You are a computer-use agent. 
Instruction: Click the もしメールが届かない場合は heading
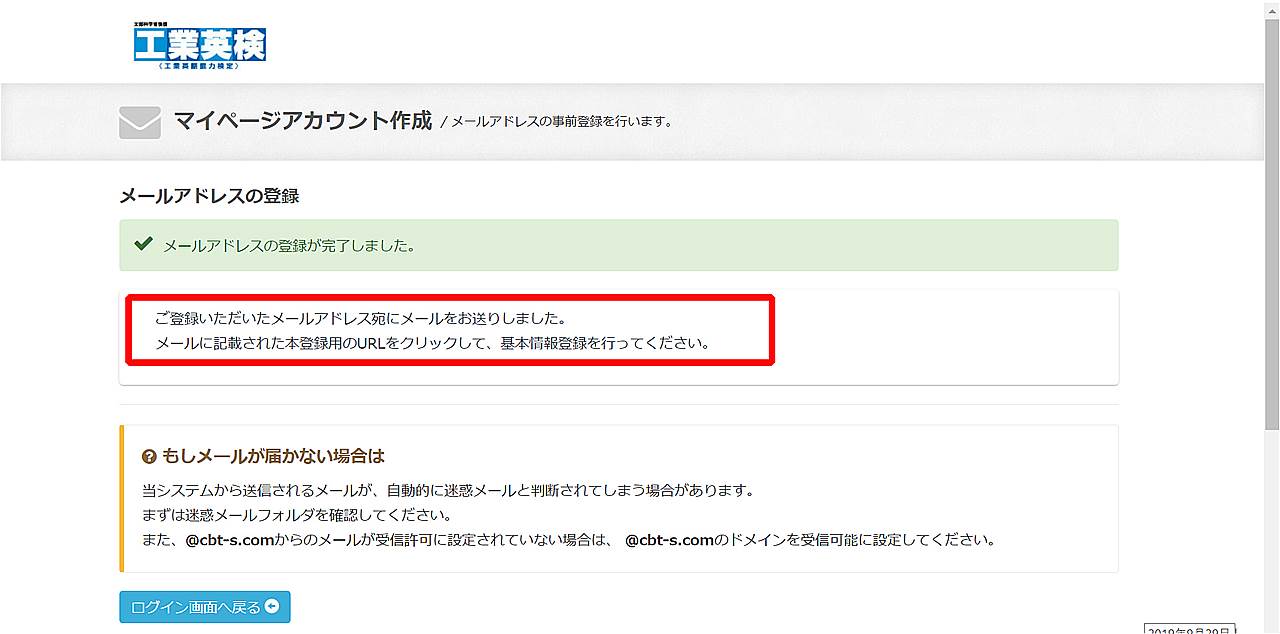273,457
